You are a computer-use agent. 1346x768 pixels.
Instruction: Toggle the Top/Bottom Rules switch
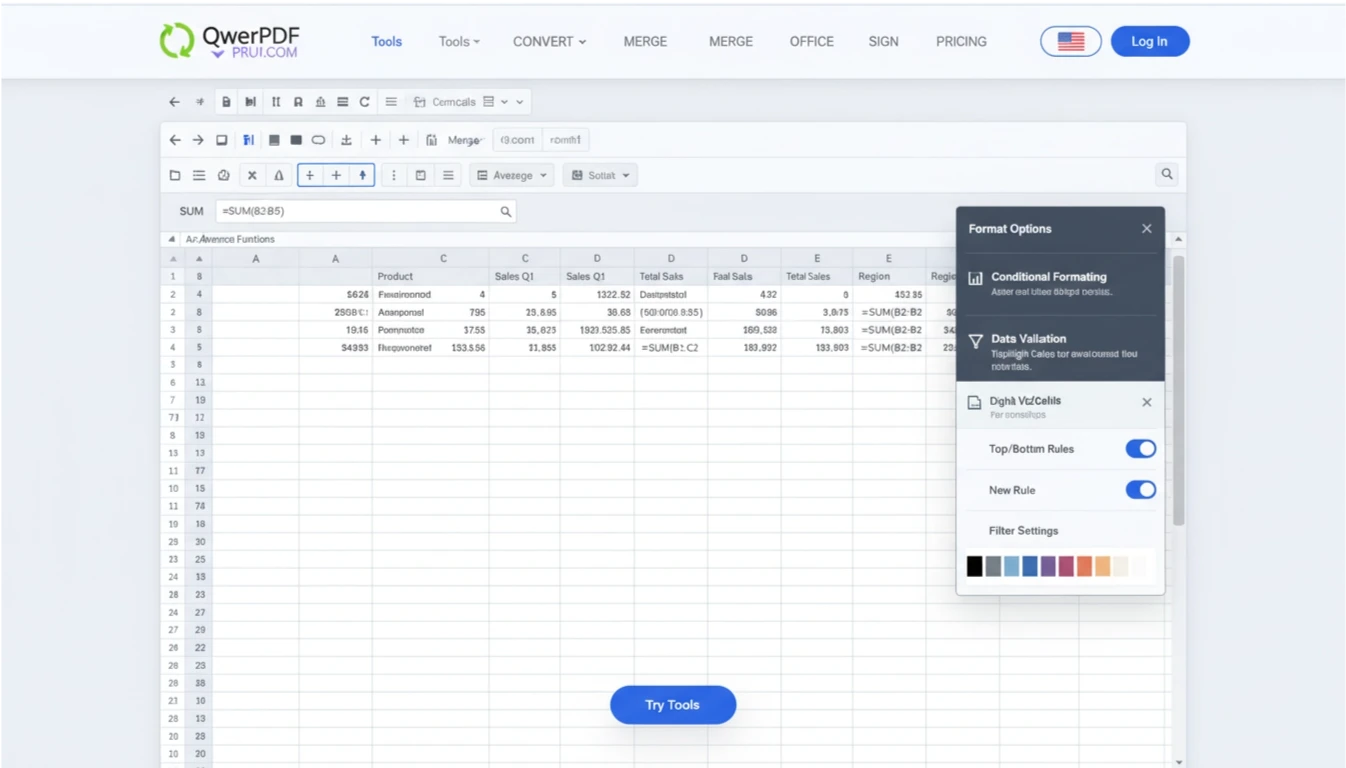tap(1141, 449)
